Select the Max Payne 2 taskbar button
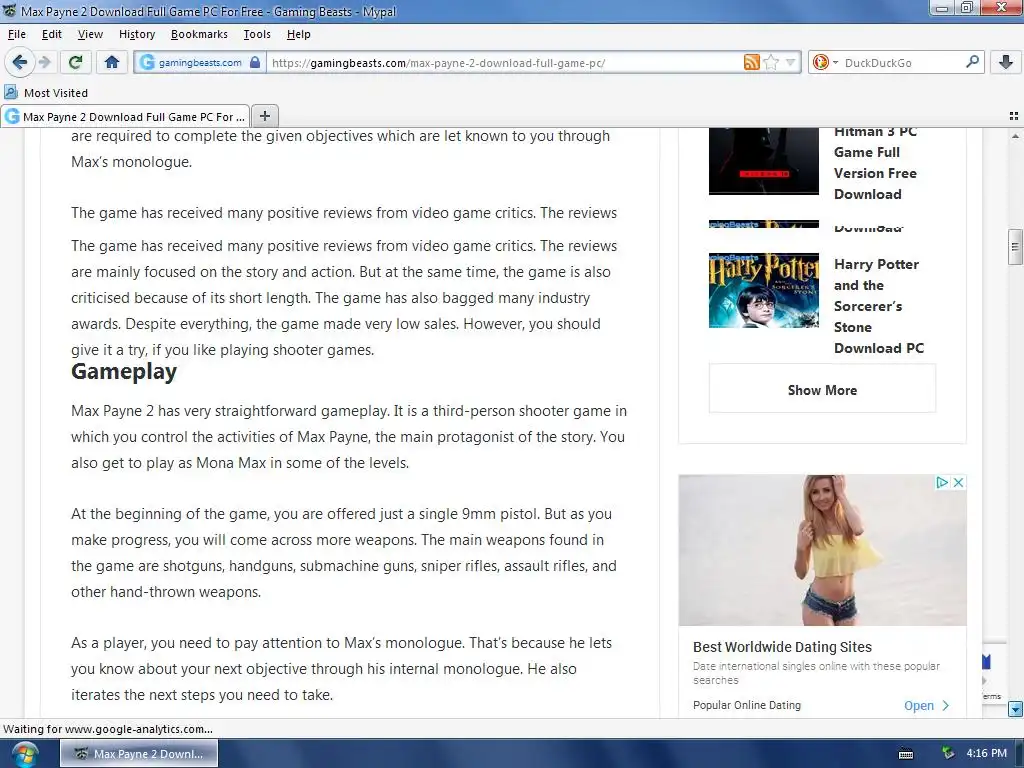The width and height of the screenshot is (1024, 768). tap(139, 754)
